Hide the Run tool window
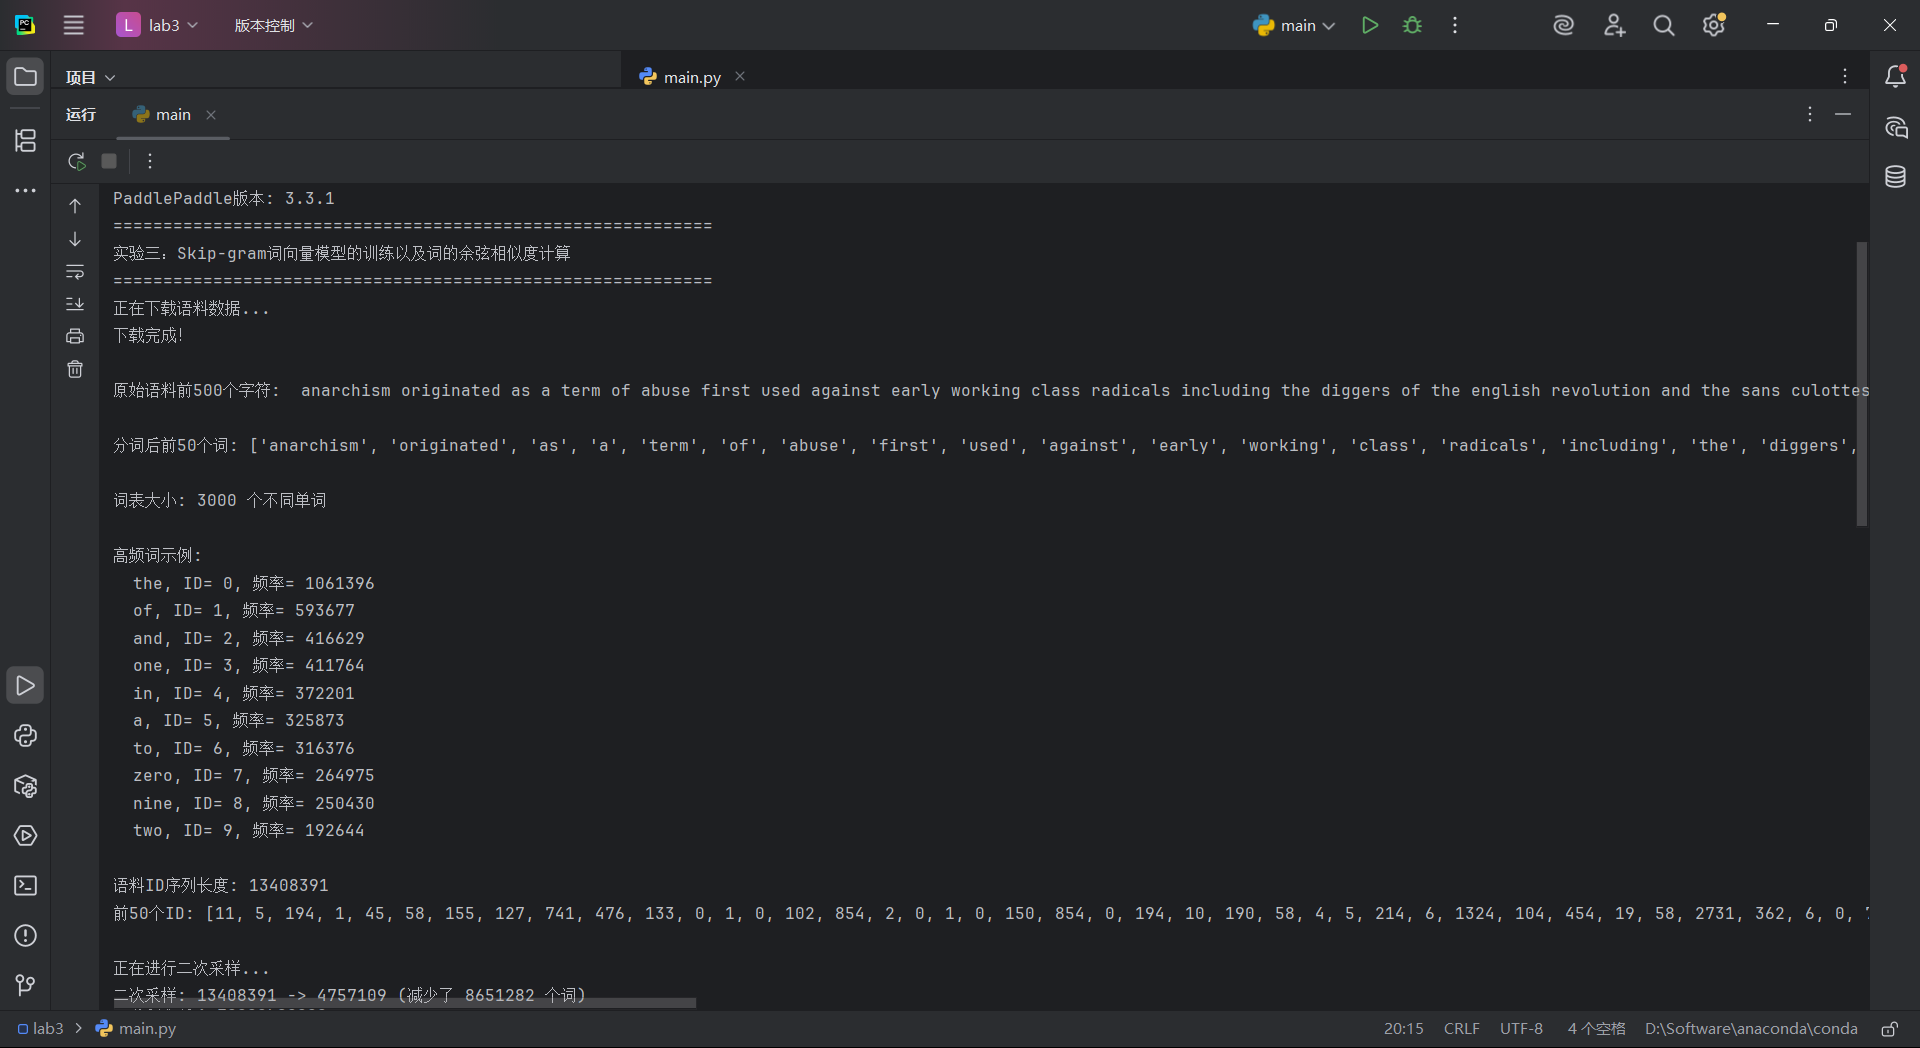Viewport: 1920px width, 1048px height. pos(1843,114)
